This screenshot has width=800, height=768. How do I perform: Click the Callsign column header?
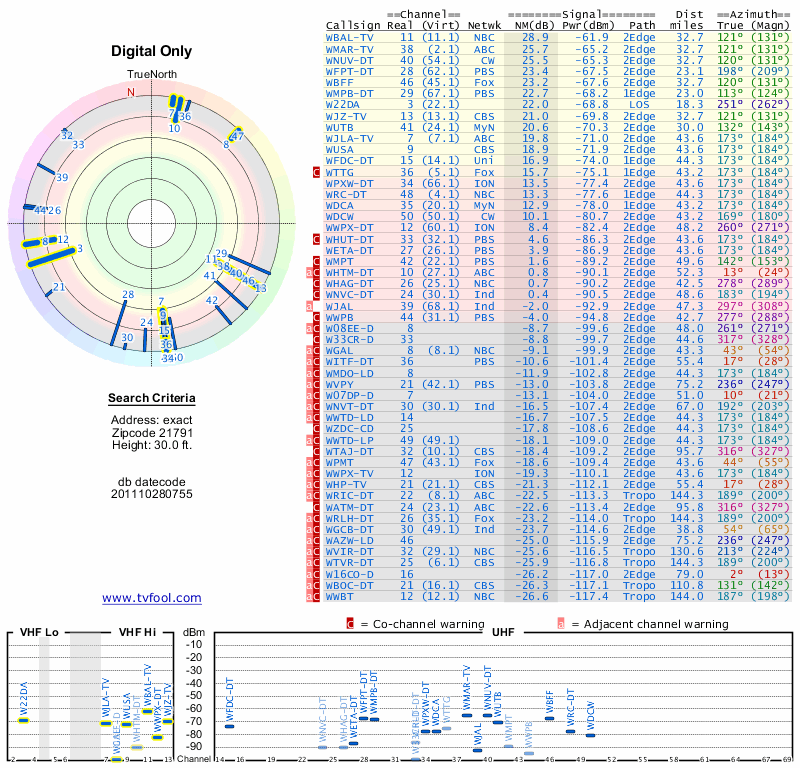354,25
